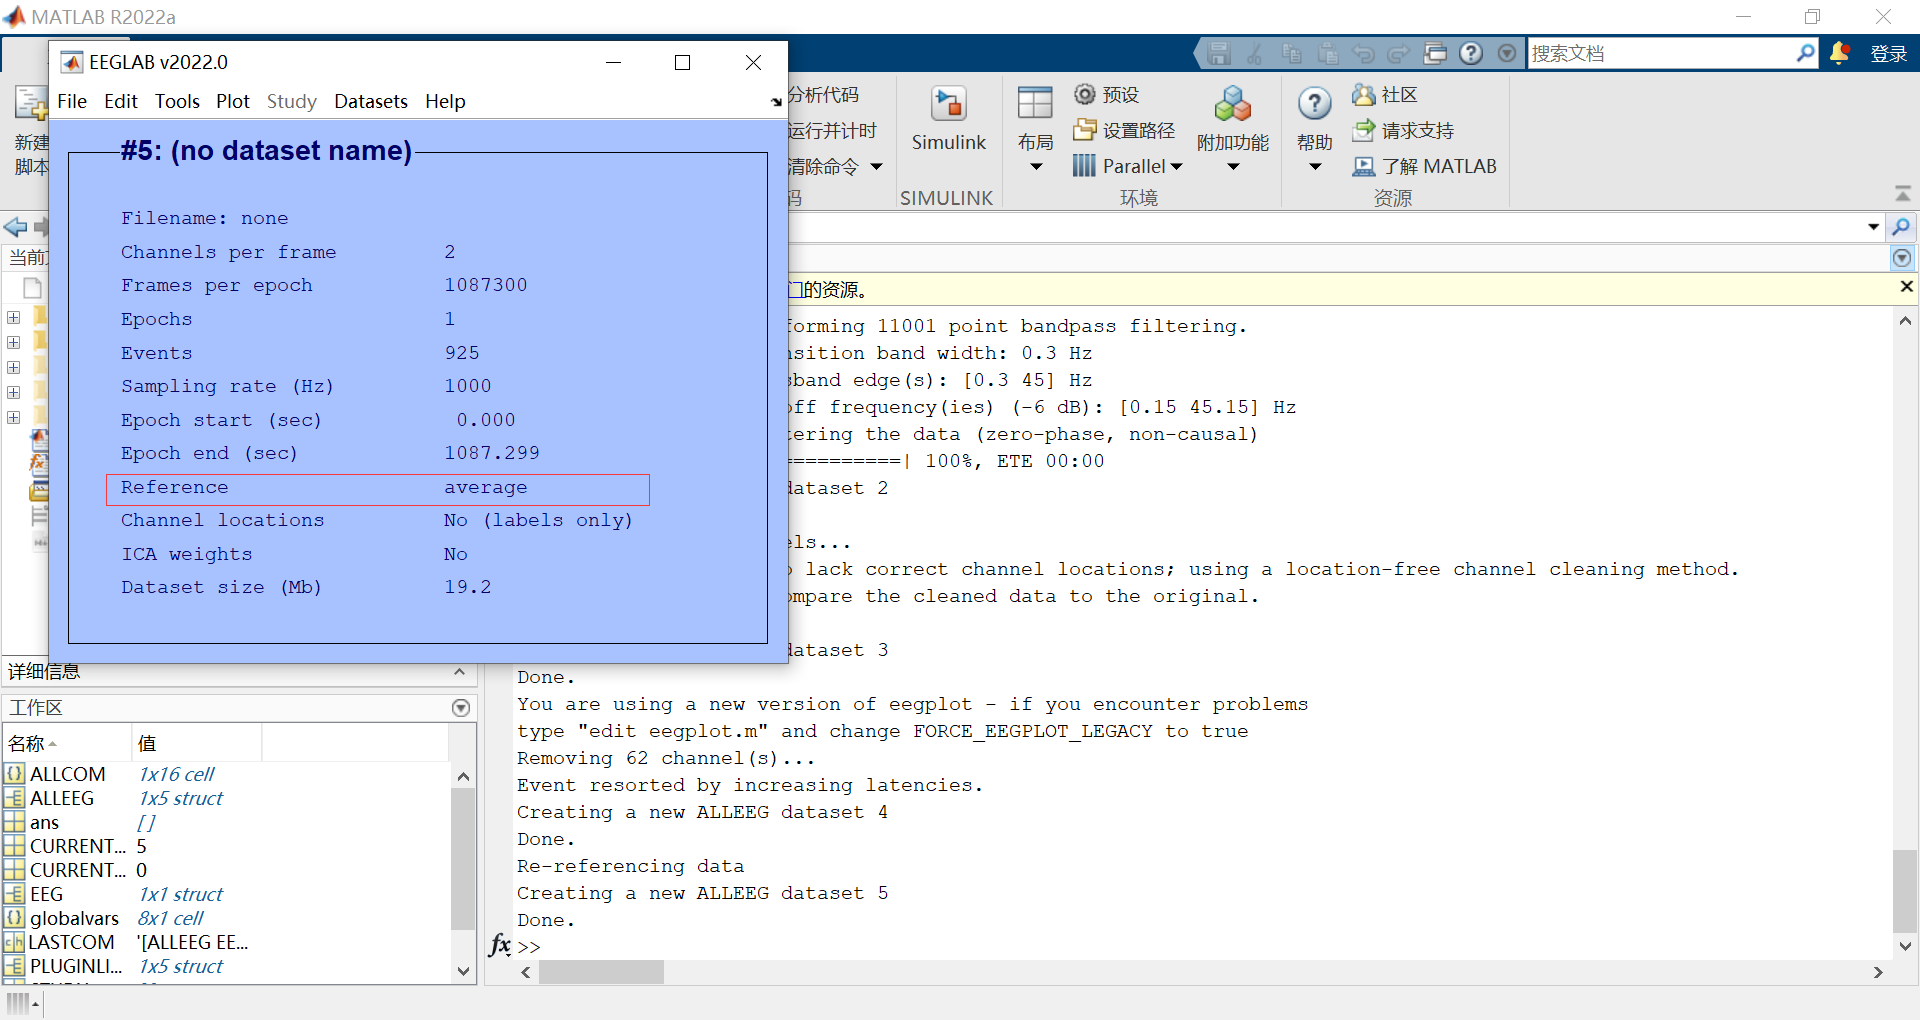Image resolution: width=1920 pixels, height=1020 pixels.
Task: Click the dock arrow in EEGLAB menubar
Action: (x=776, y=102)
